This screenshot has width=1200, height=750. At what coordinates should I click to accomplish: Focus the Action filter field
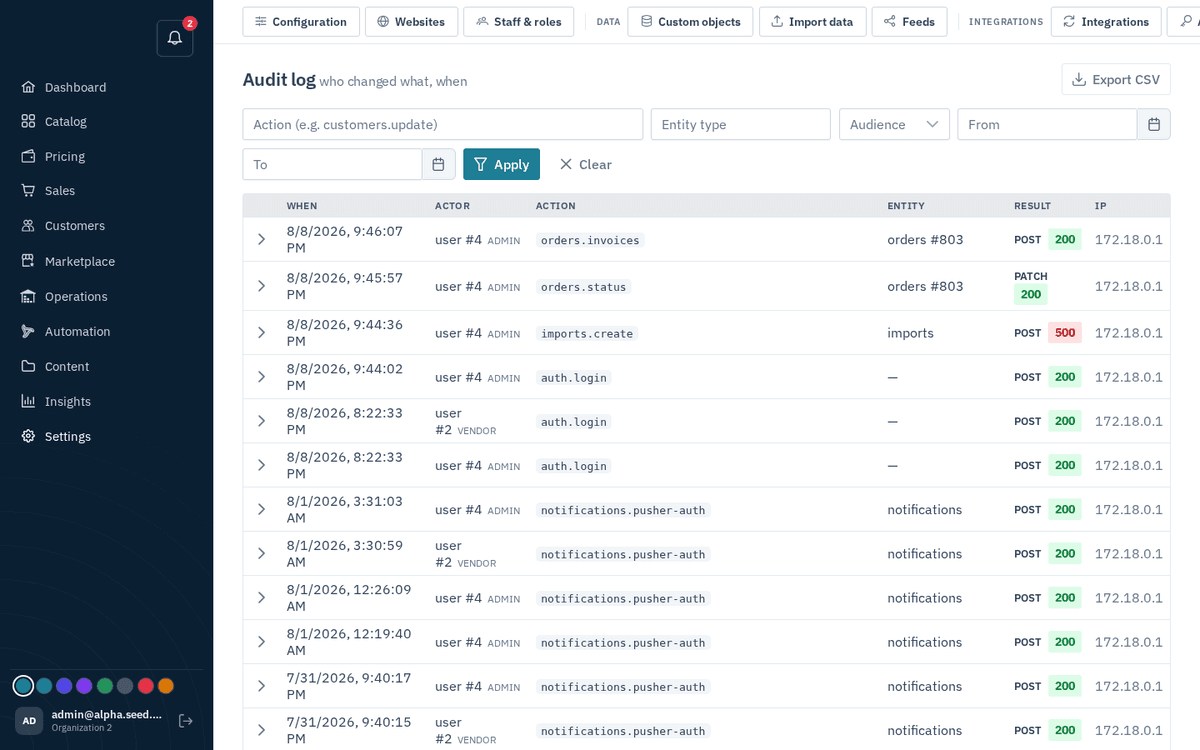[x=443, y=124]
